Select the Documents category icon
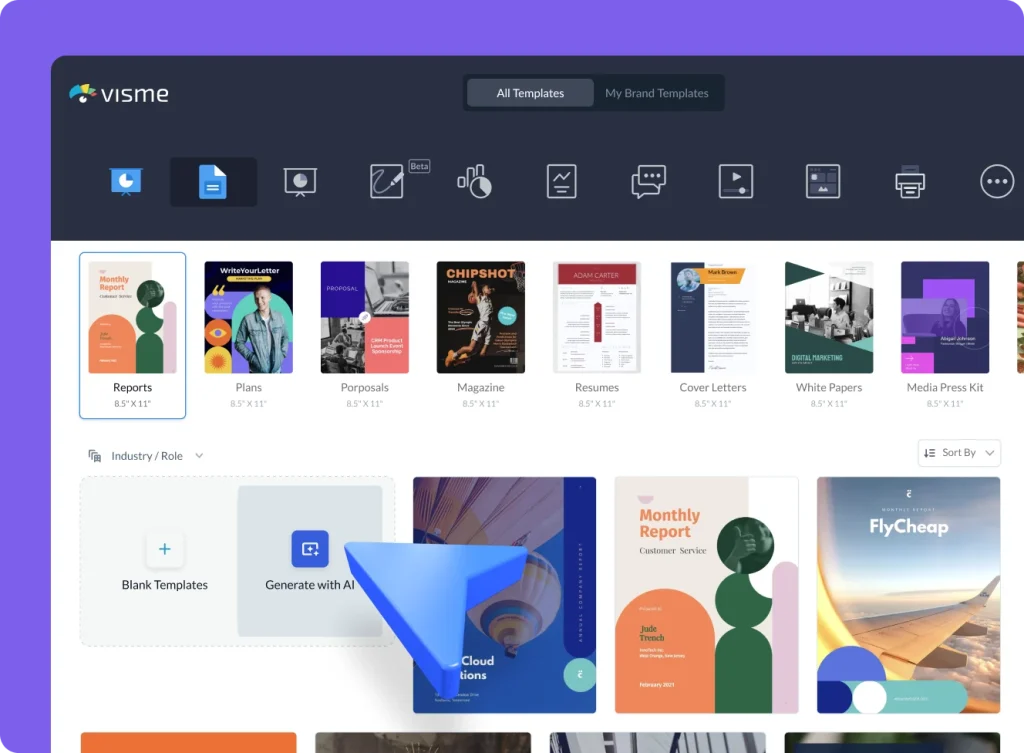The height and width of the screenshot is (753, 1024). pyautogui.click(x=212, y=181)
